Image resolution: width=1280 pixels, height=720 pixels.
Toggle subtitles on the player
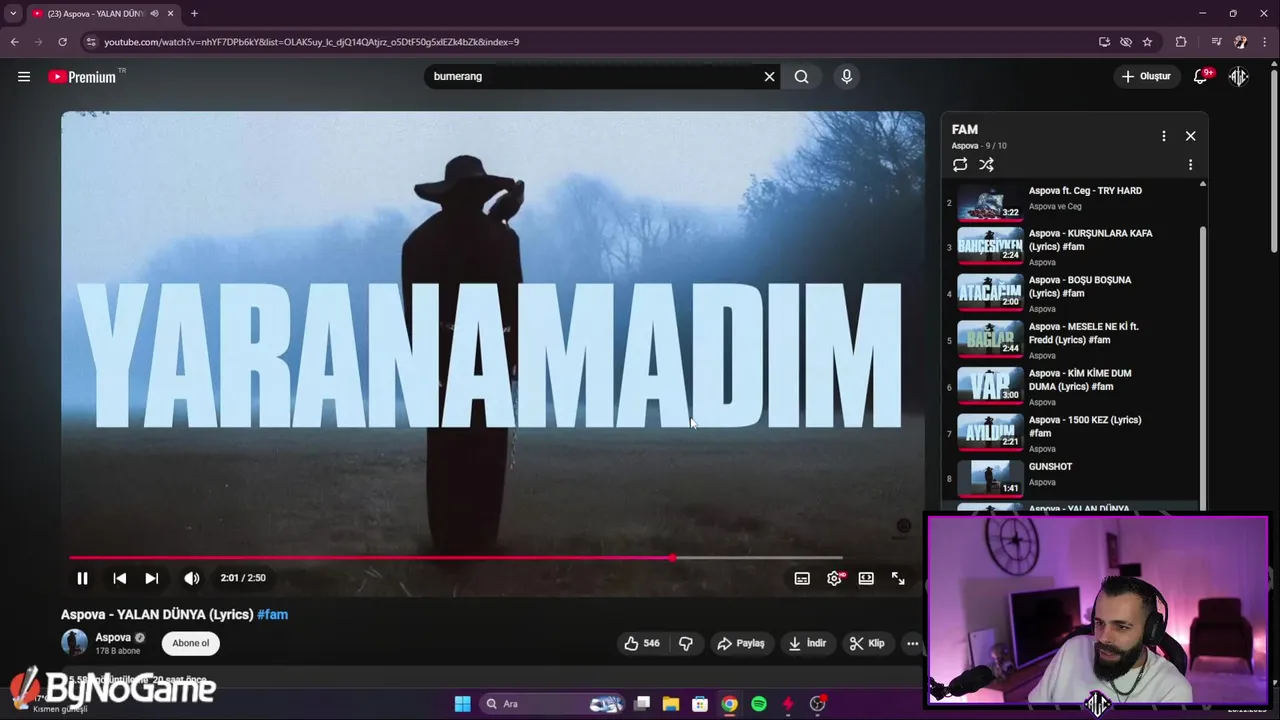coord(802,578)
